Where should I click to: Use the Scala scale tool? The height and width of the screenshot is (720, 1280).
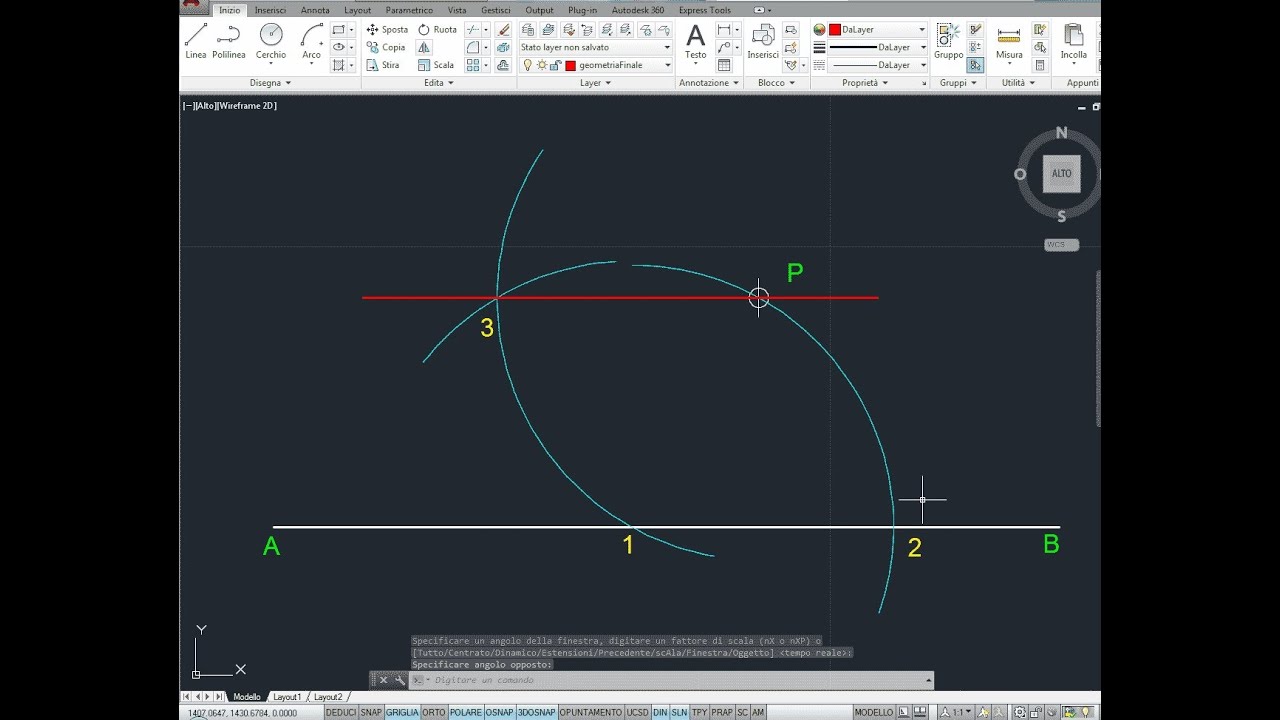click(x=435, y=65)
